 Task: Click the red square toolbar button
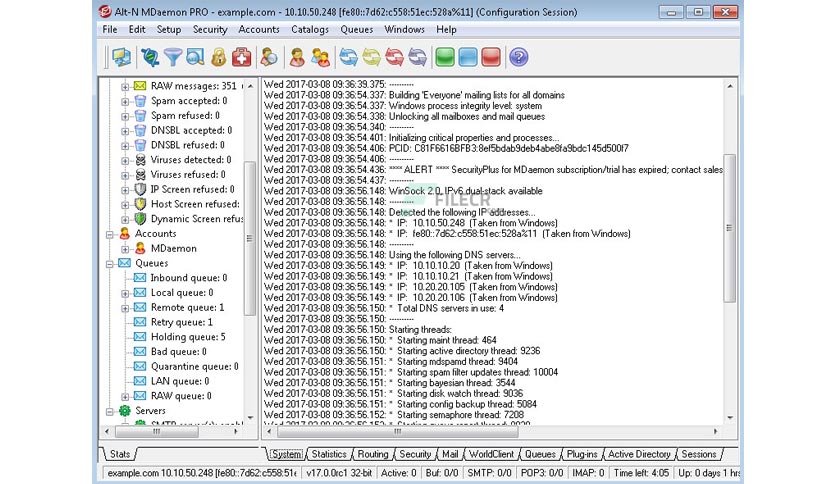(491, 57)
